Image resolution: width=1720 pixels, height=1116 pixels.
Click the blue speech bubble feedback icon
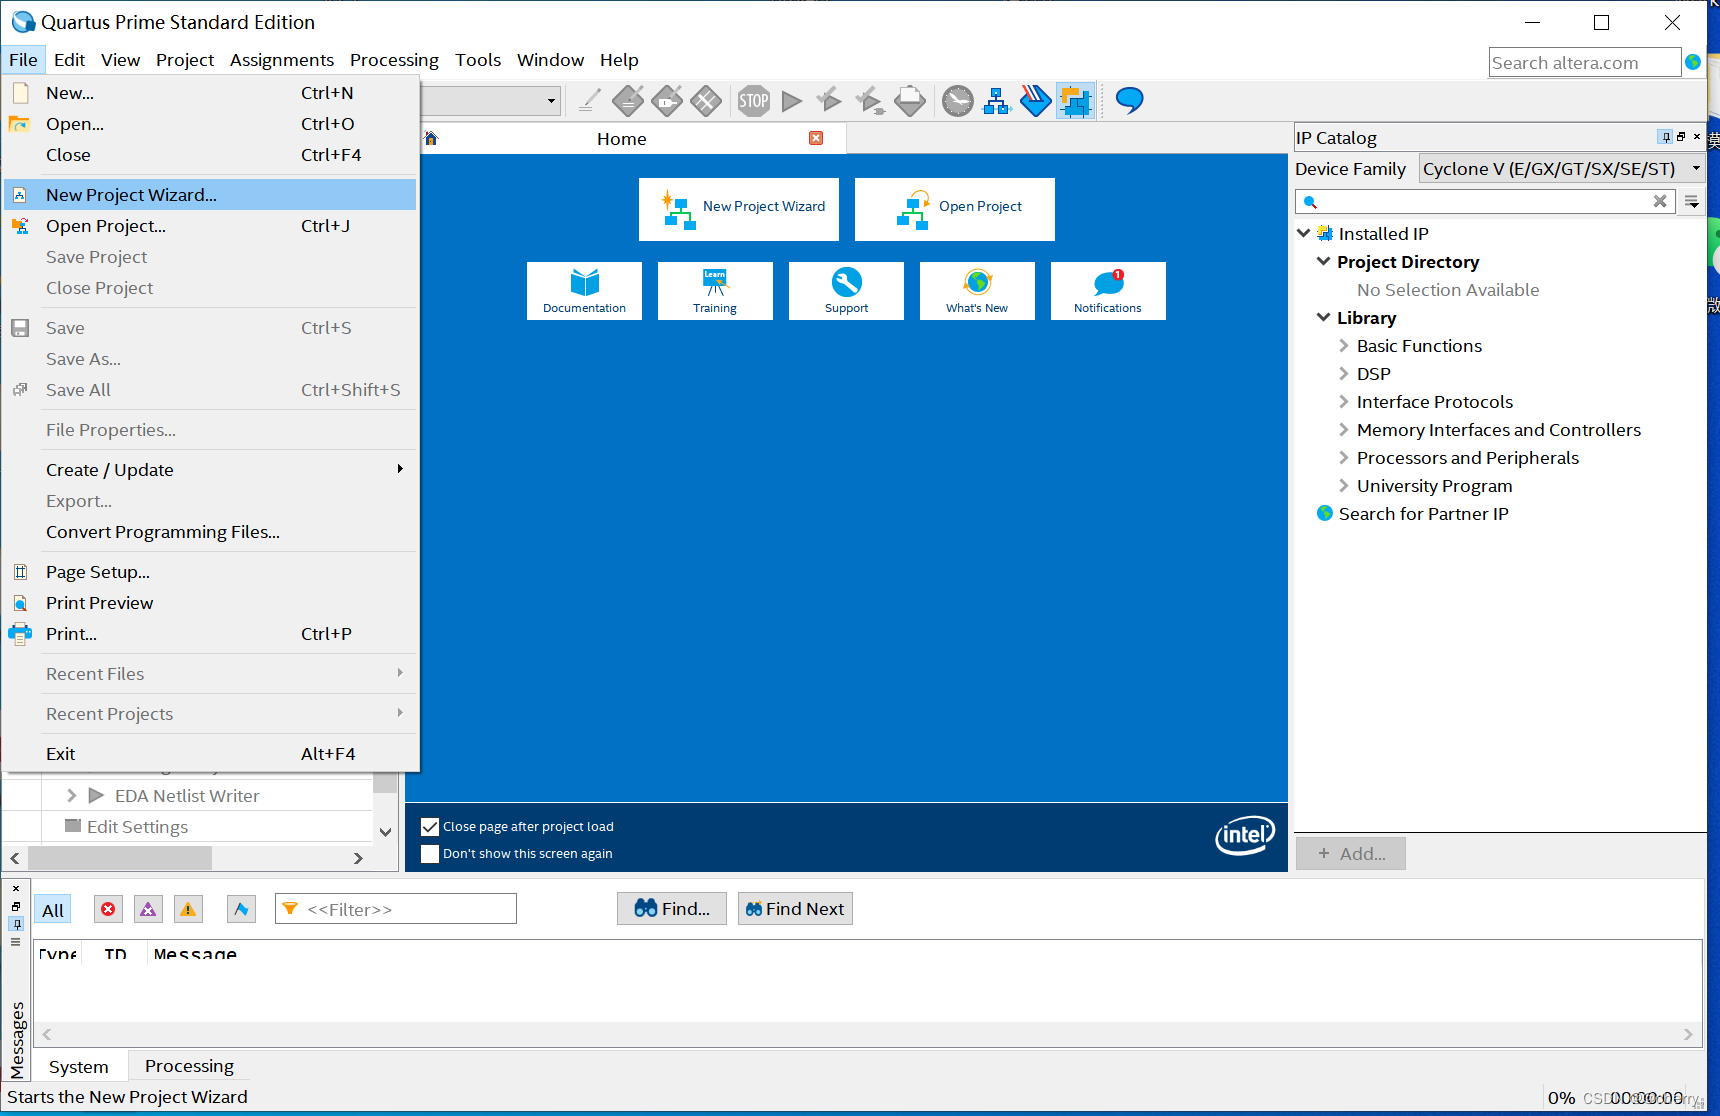pos(1129,100)
